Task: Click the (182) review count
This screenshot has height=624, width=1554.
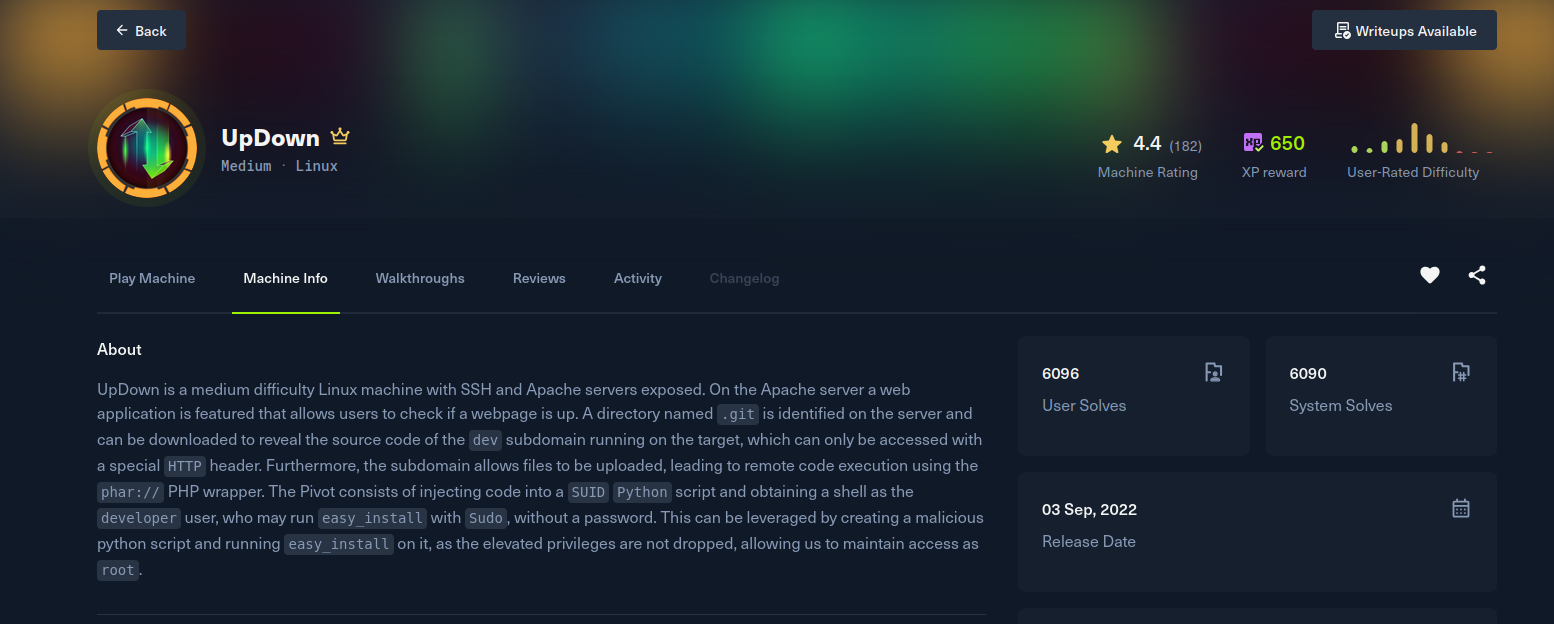Action: [1185, 146]
